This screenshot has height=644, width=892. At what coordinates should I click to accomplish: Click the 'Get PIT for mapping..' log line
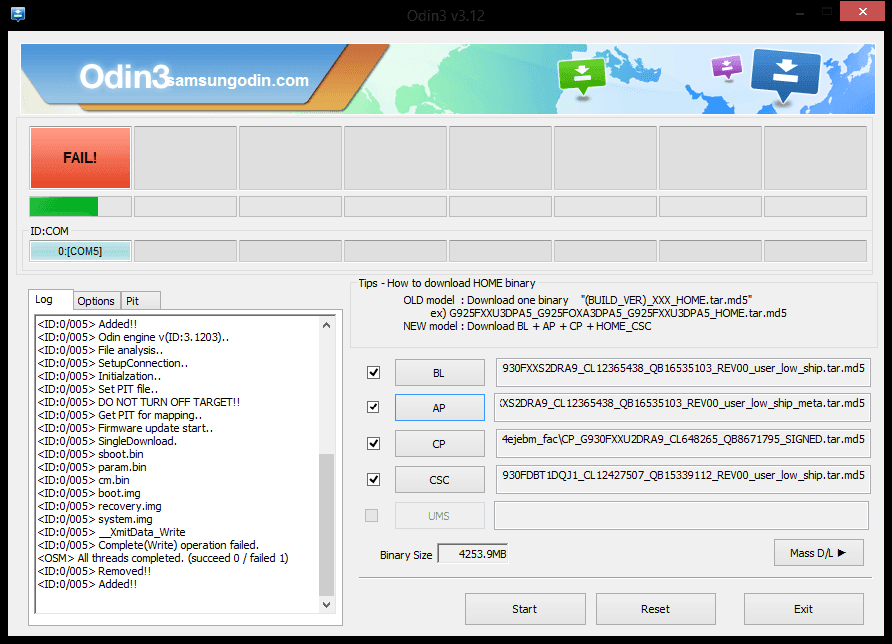tap(119, 415)
